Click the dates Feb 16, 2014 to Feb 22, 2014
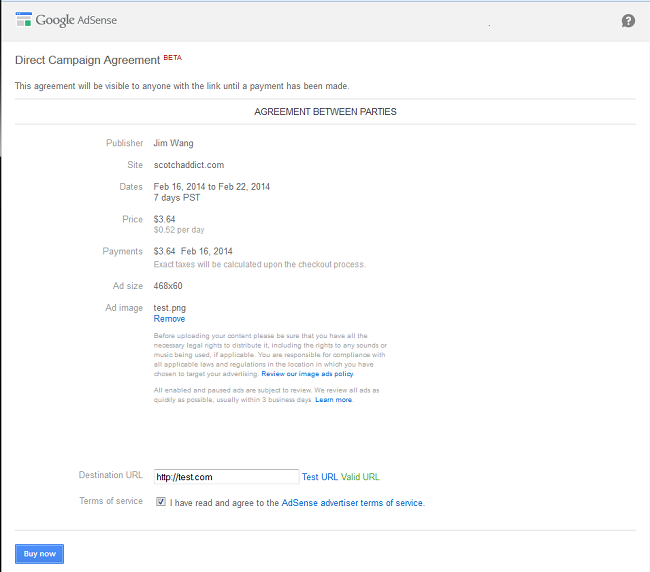Screen dimensions: 650x572 tap(211, 187)
